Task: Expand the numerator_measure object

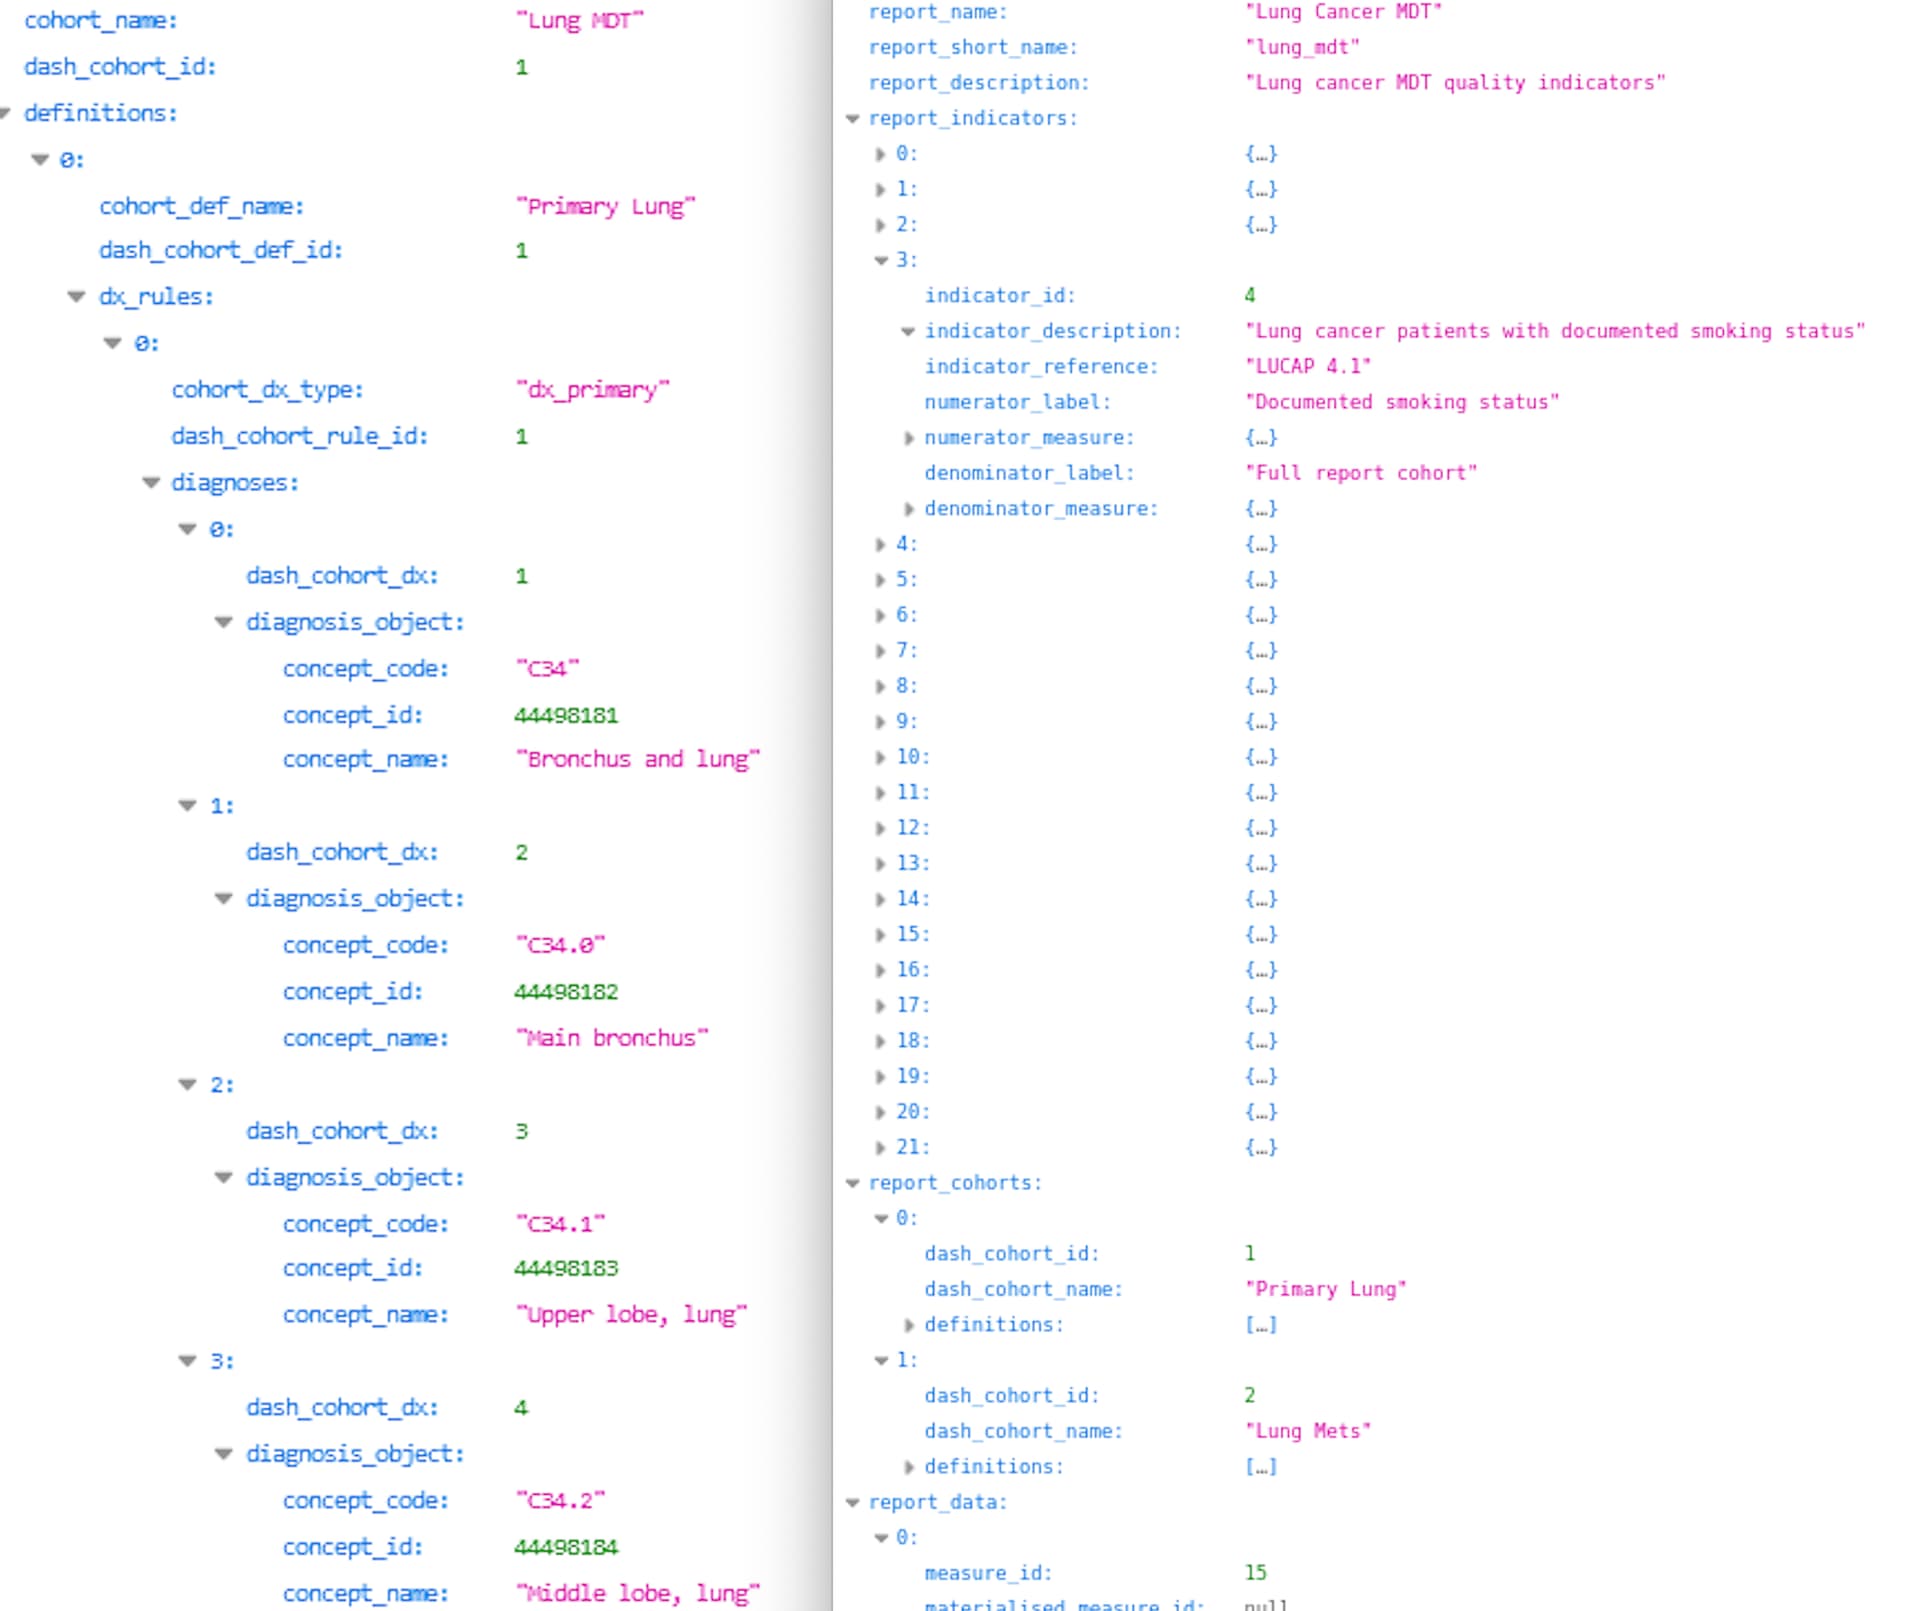Action: [x=908, y=438]
